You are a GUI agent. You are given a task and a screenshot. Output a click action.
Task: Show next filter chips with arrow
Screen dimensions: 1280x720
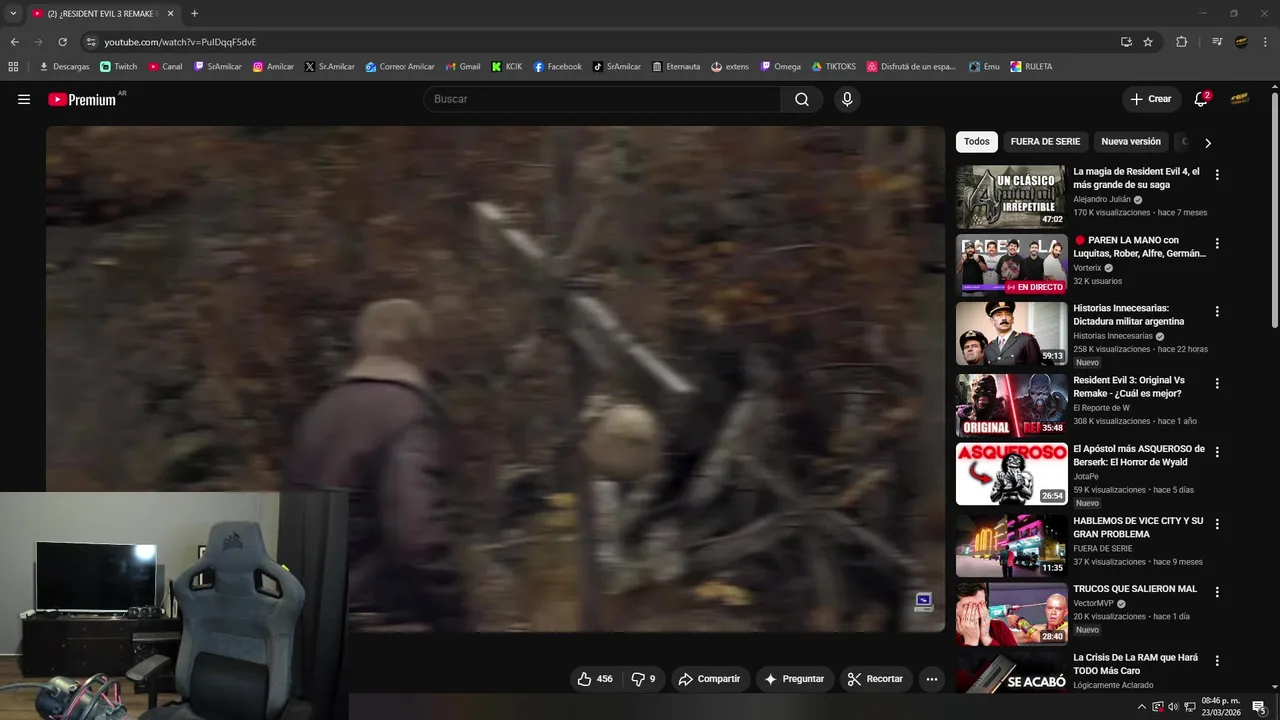coord(1207,143)
